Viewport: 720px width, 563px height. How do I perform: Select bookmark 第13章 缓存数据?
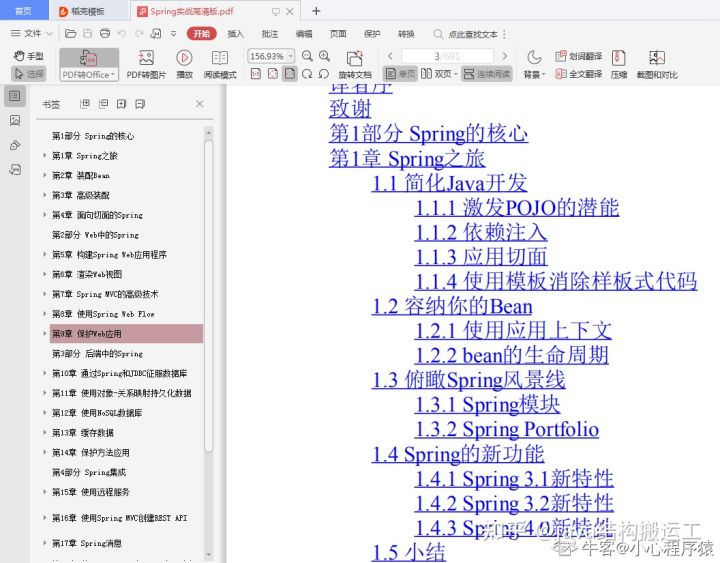click(83, 433)
